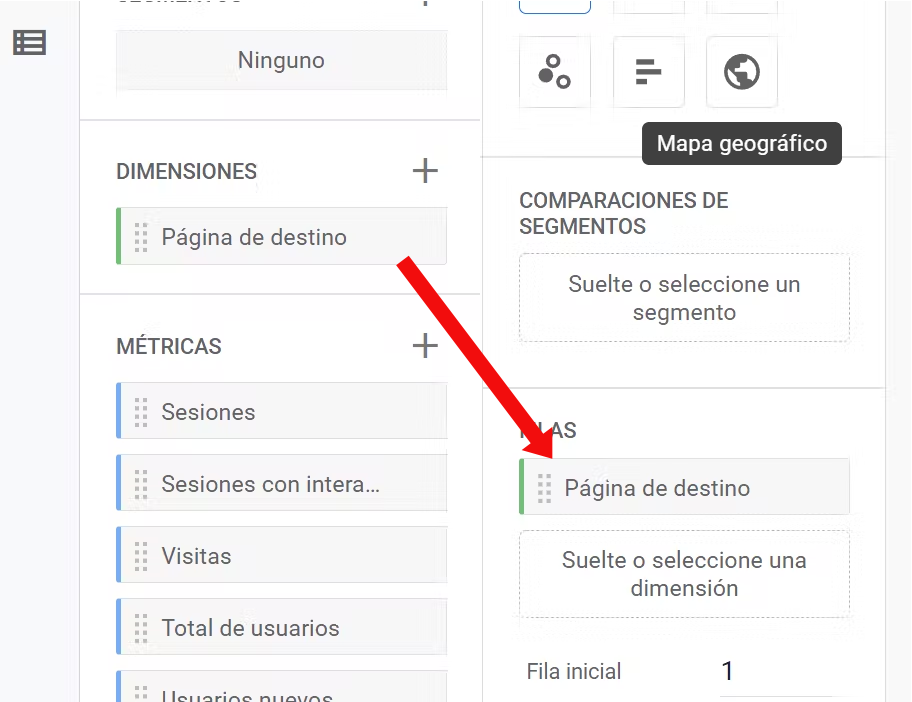Screen dimensions: 912x702
Task: Select the Total de usuarios metric
Action: click(x=282, y=627)
